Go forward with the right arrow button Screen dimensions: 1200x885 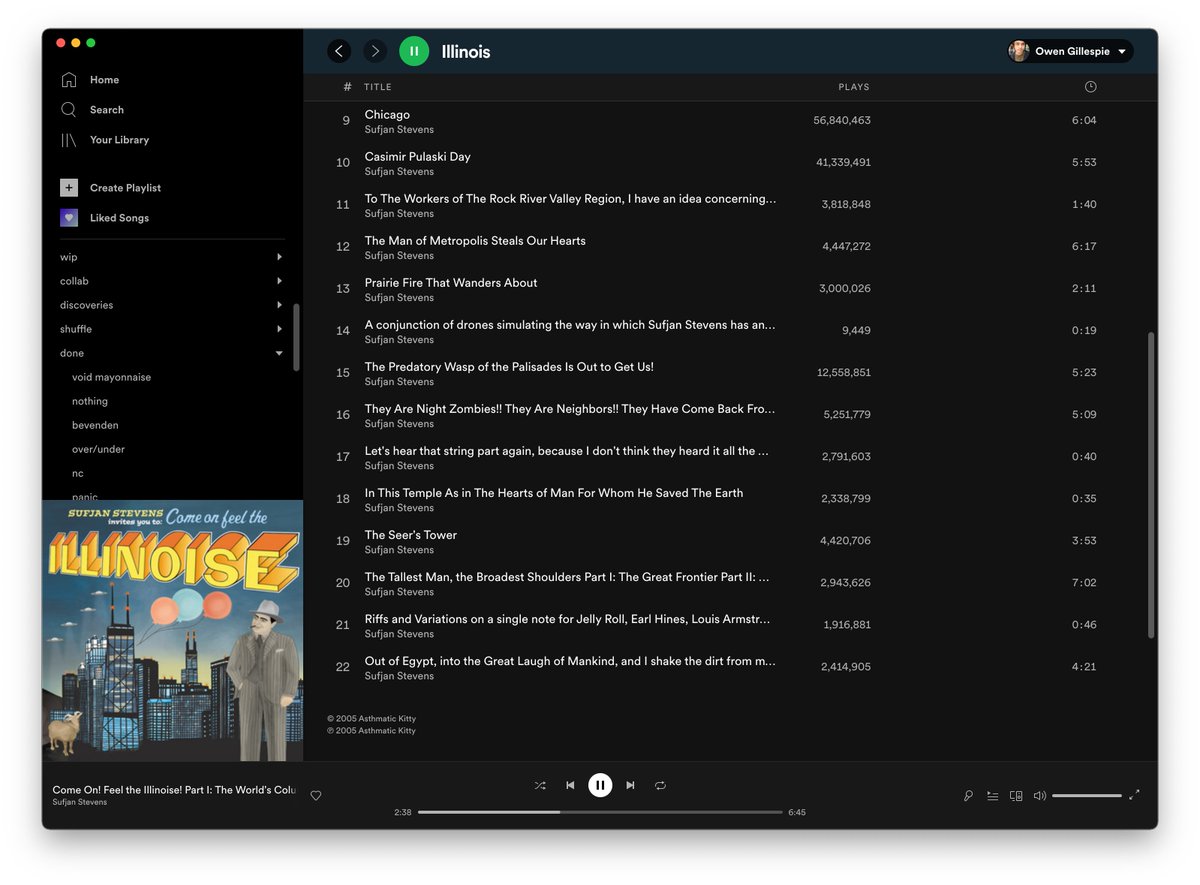(x=375, y=51)
